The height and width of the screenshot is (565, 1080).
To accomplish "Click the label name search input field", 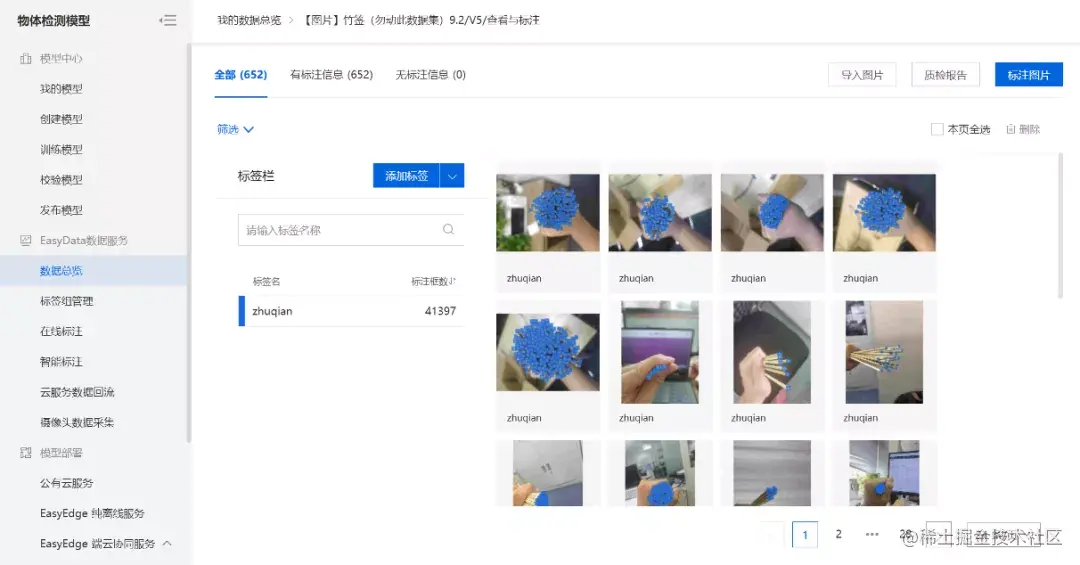I will pyautogui.click(x=351, y=229).
